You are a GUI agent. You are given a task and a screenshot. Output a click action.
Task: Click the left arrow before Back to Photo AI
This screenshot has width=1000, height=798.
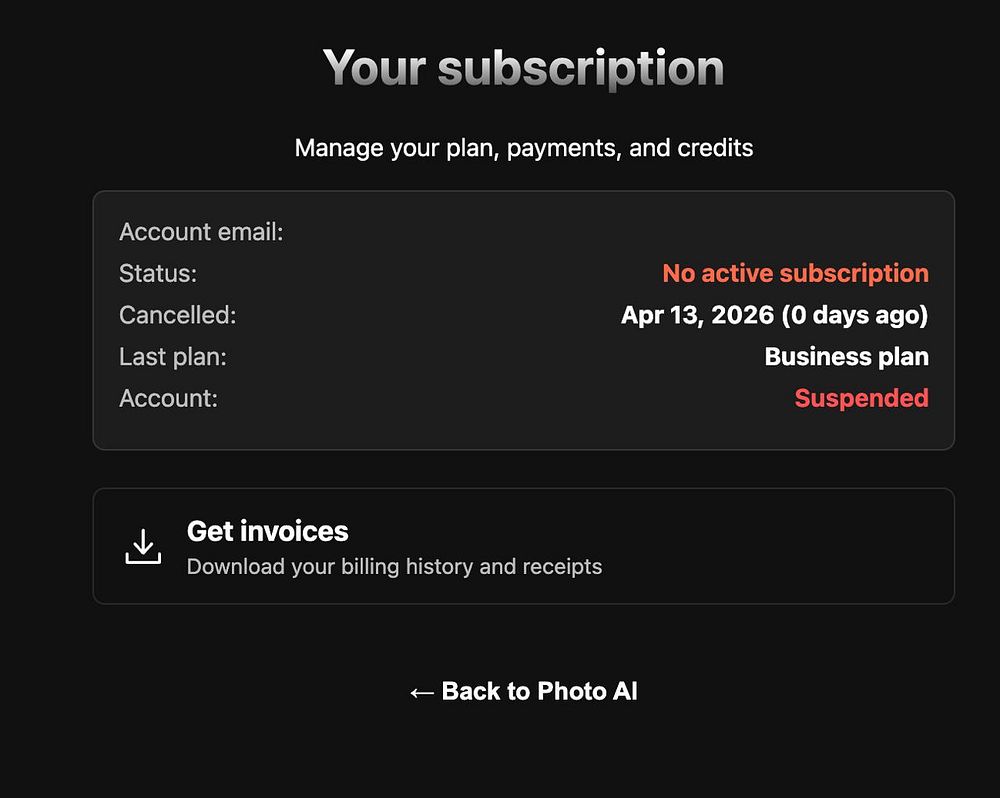coord(421,692)
